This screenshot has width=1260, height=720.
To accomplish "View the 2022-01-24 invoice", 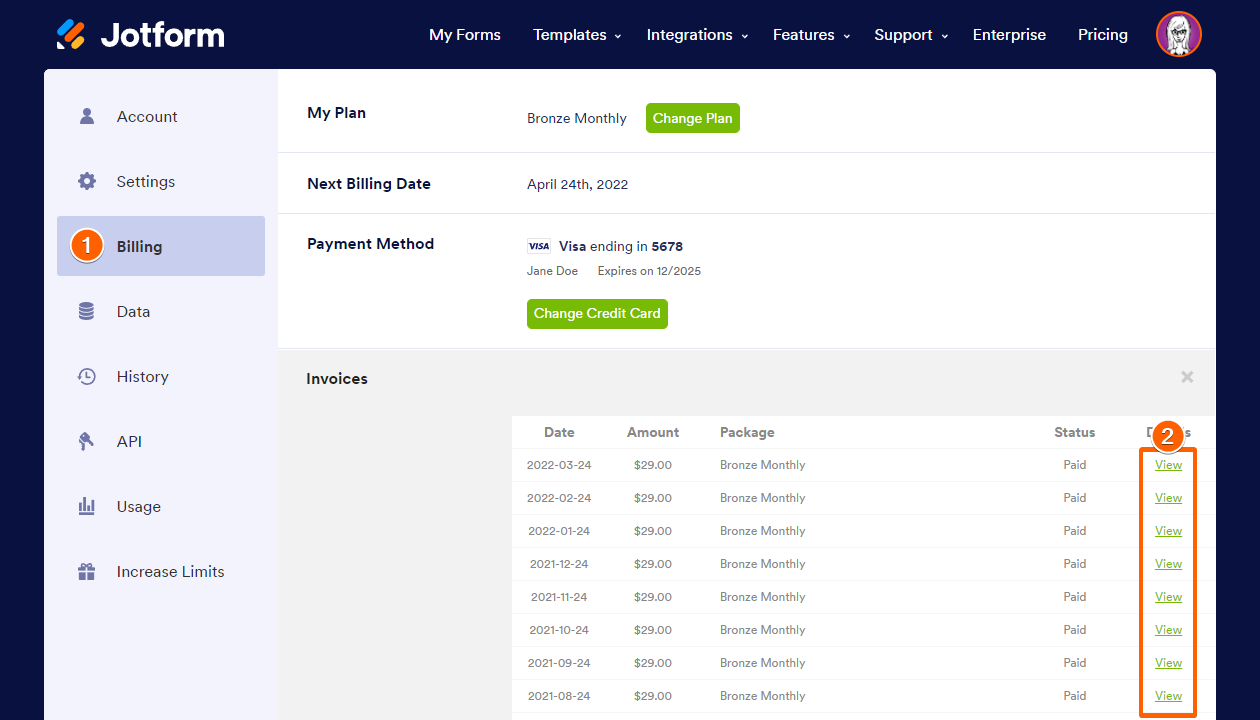I will pyautogui.click(x=1168, y=531).
